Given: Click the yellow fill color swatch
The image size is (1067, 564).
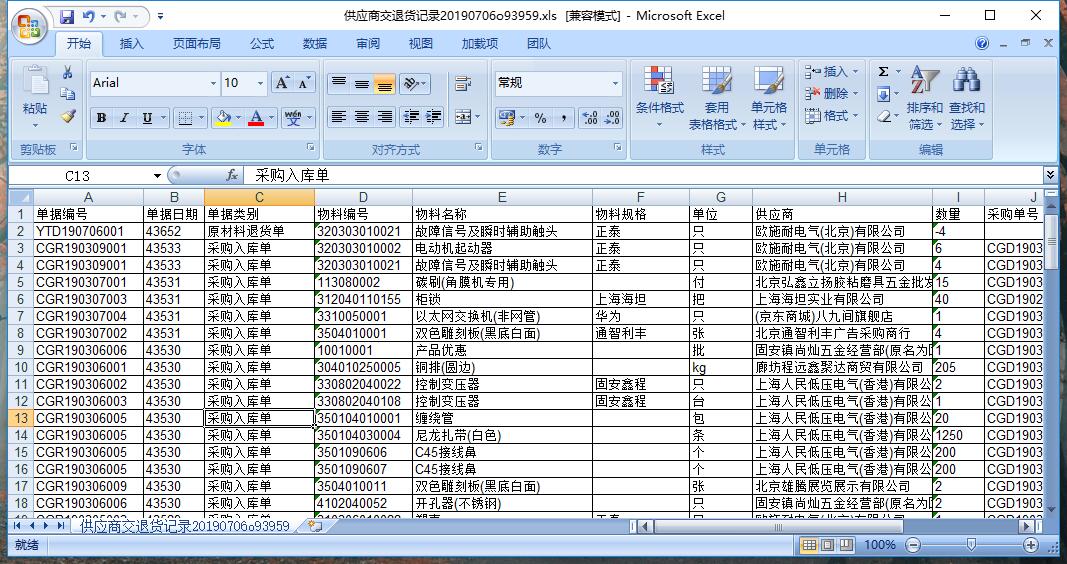Looking at the screenshot, I should point(220,118).
